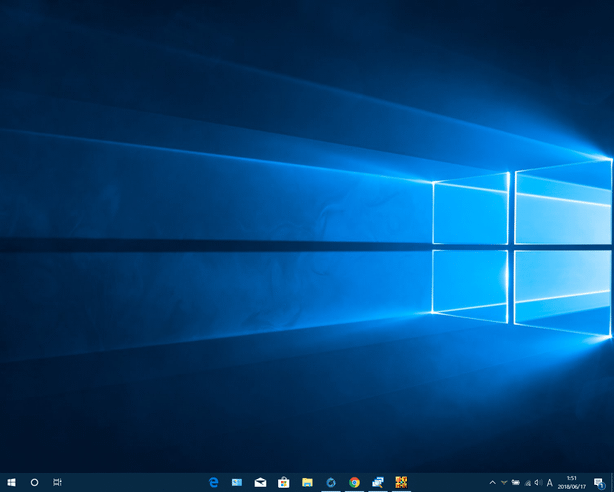Open the Mail app
Image resolution: width=614 pixels, height=492 pixels.
[260, 482]
